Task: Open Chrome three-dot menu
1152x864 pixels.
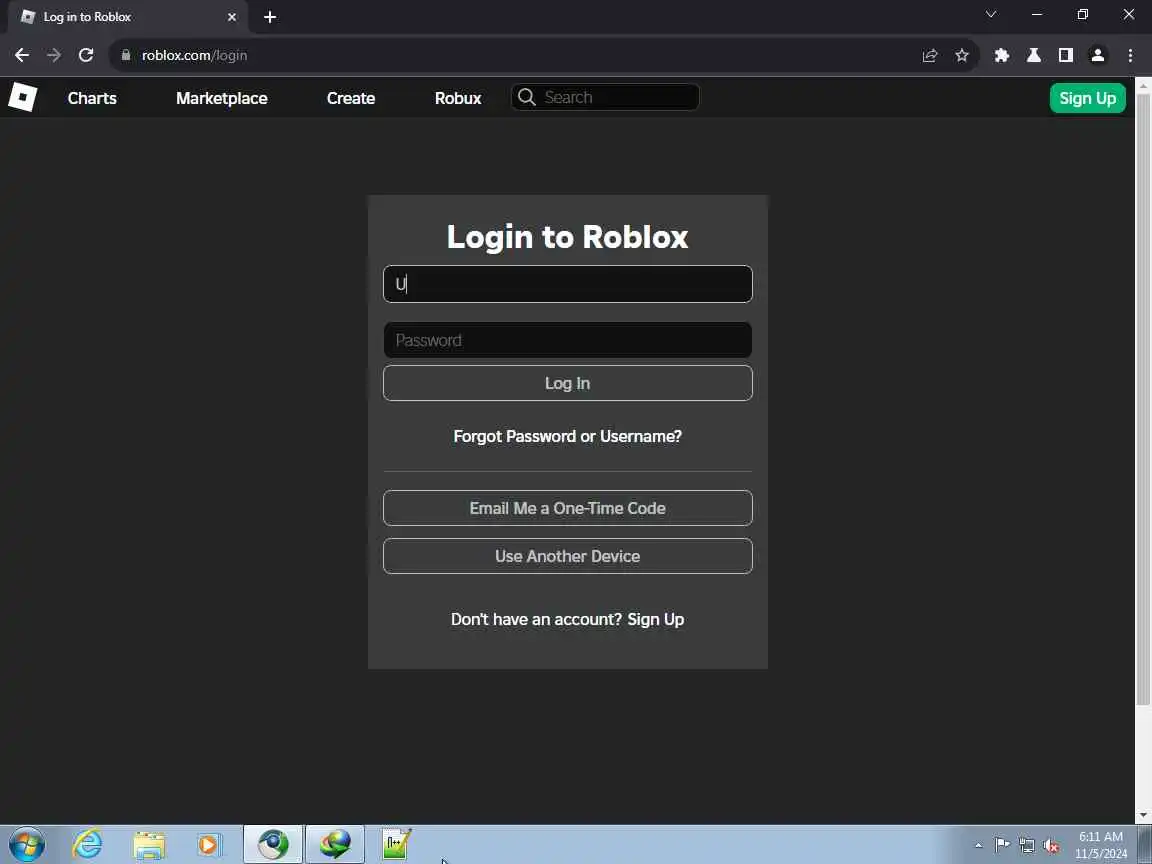Action: pos(1130,55)
